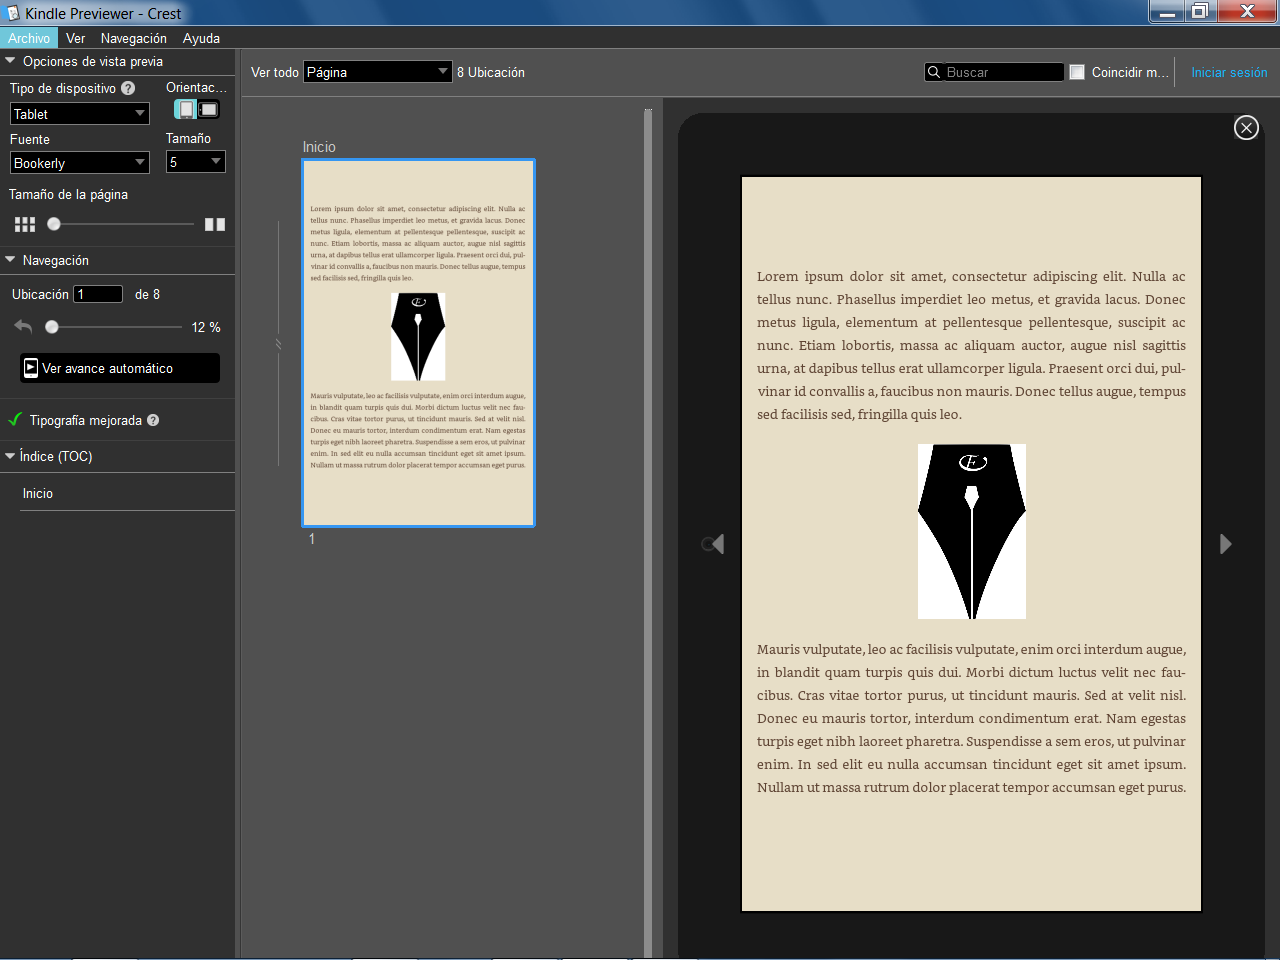
Task: Collapse the Navegación section
Action: point(11,260)
